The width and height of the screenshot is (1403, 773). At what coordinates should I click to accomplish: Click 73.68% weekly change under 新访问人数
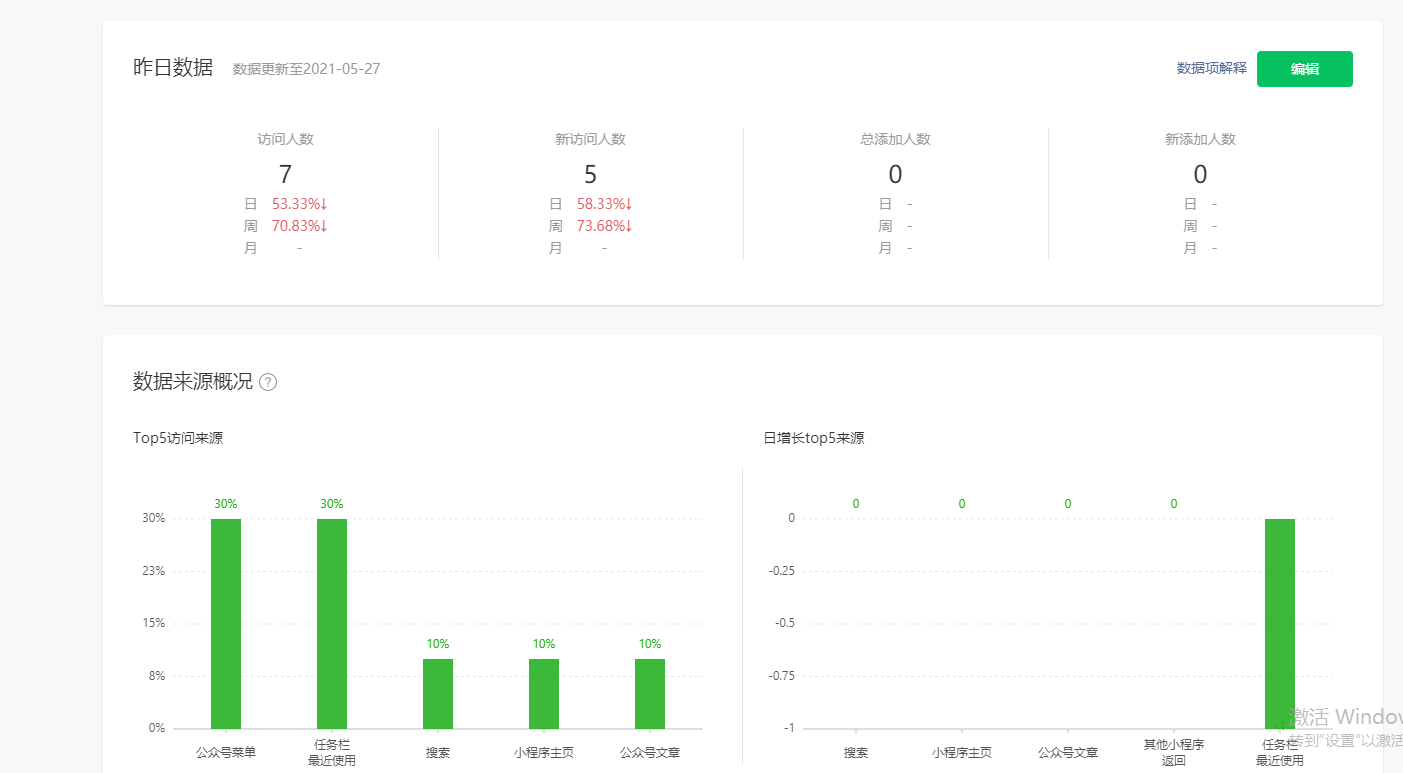605,226
